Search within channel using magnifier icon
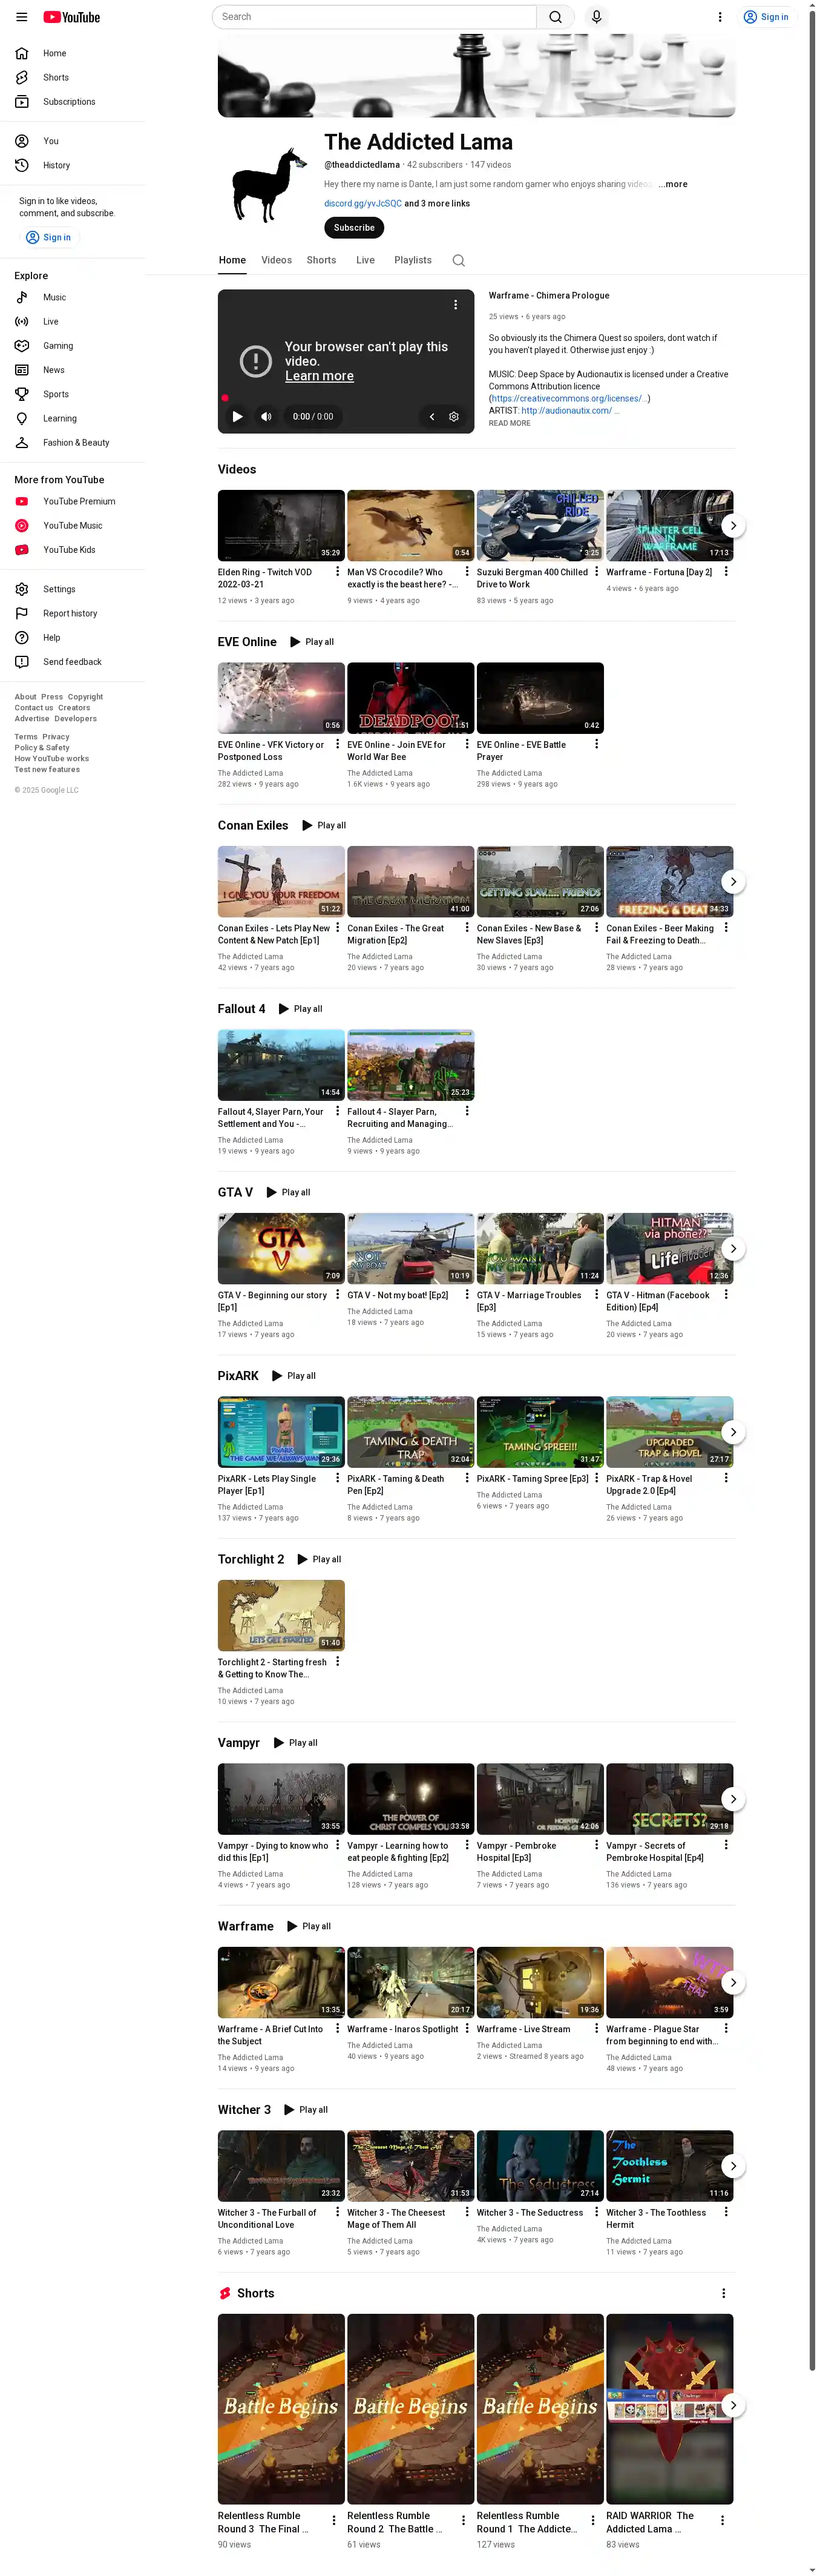This screenshot has width=817, height=2576. click(458, 261)
